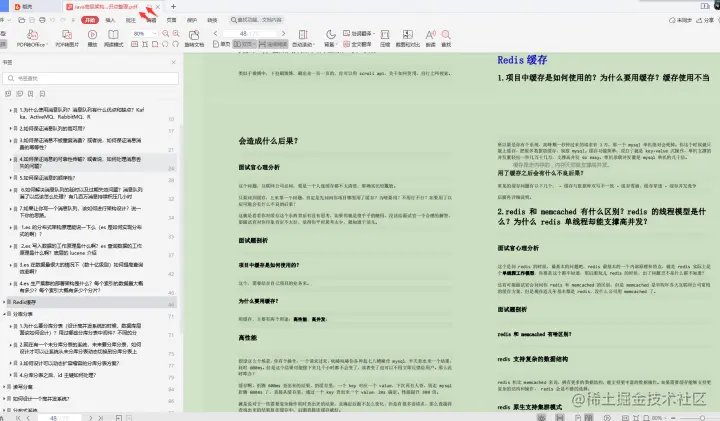The height and width of the screenshot is (421, 720).
Task: Click the 查找 find magnifier icon
Action: tap(446, 35)
